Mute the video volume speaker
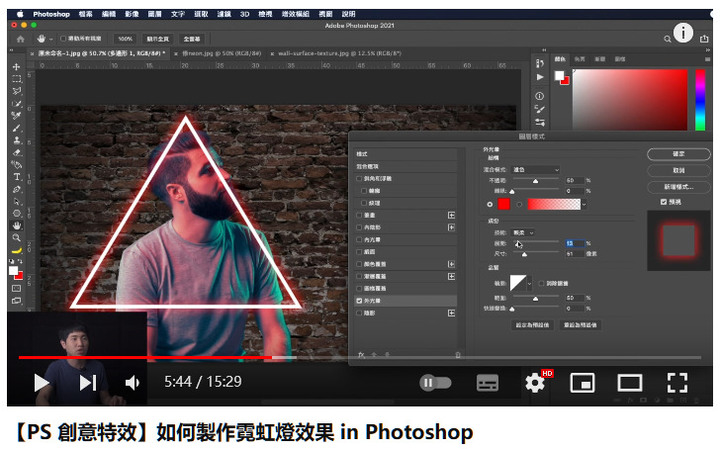The width and height of the screenshot is (720, 449). 132,382
